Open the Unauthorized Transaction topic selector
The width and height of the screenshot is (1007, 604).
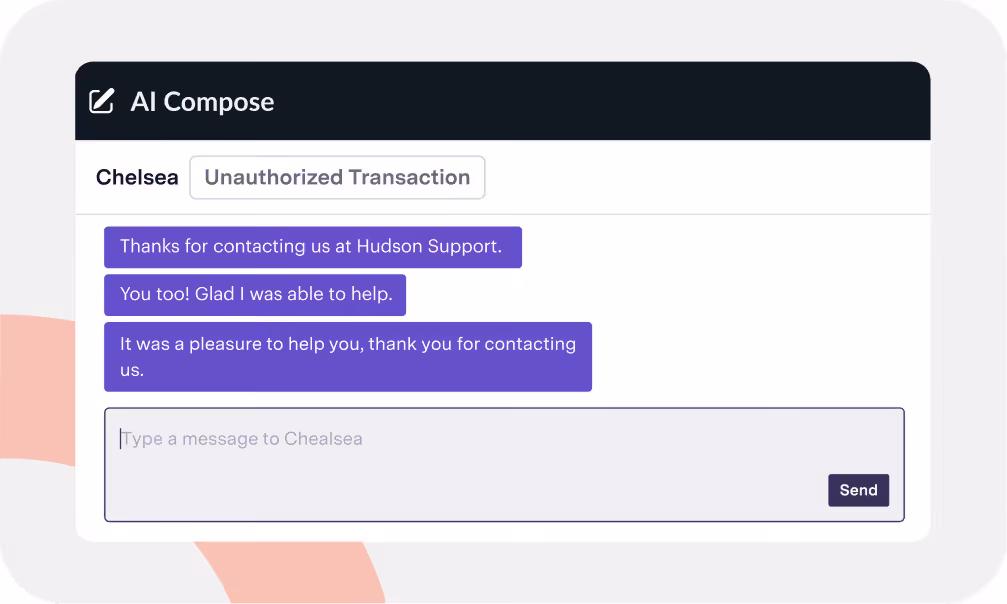coord(337,177)
